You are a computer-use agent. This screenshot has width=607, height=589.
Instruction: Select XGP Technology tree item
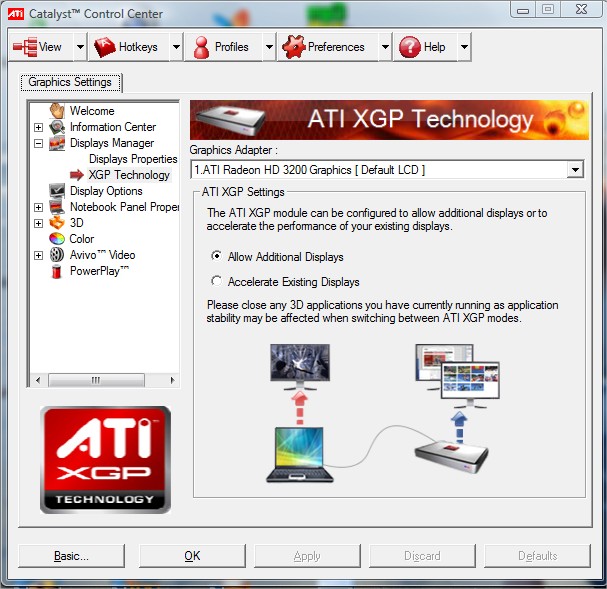[x=129, y=175]
